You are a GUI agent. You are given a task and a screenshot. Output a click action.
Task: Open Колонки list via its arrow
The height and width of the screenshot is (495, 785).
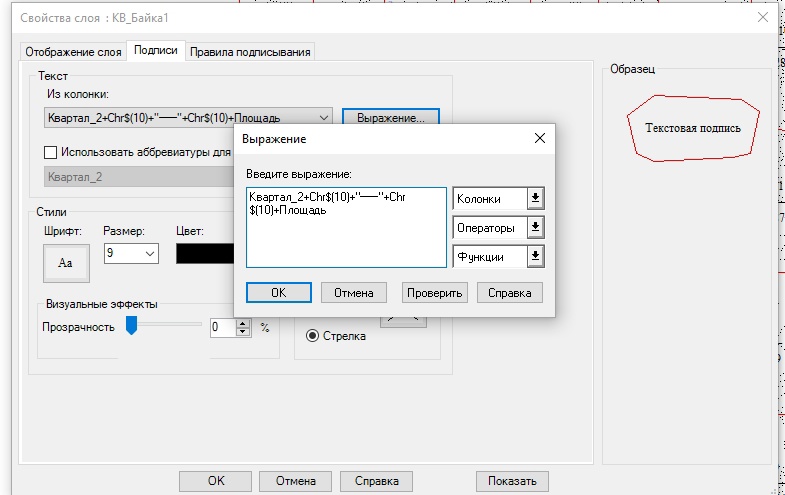tap(535, 198)
